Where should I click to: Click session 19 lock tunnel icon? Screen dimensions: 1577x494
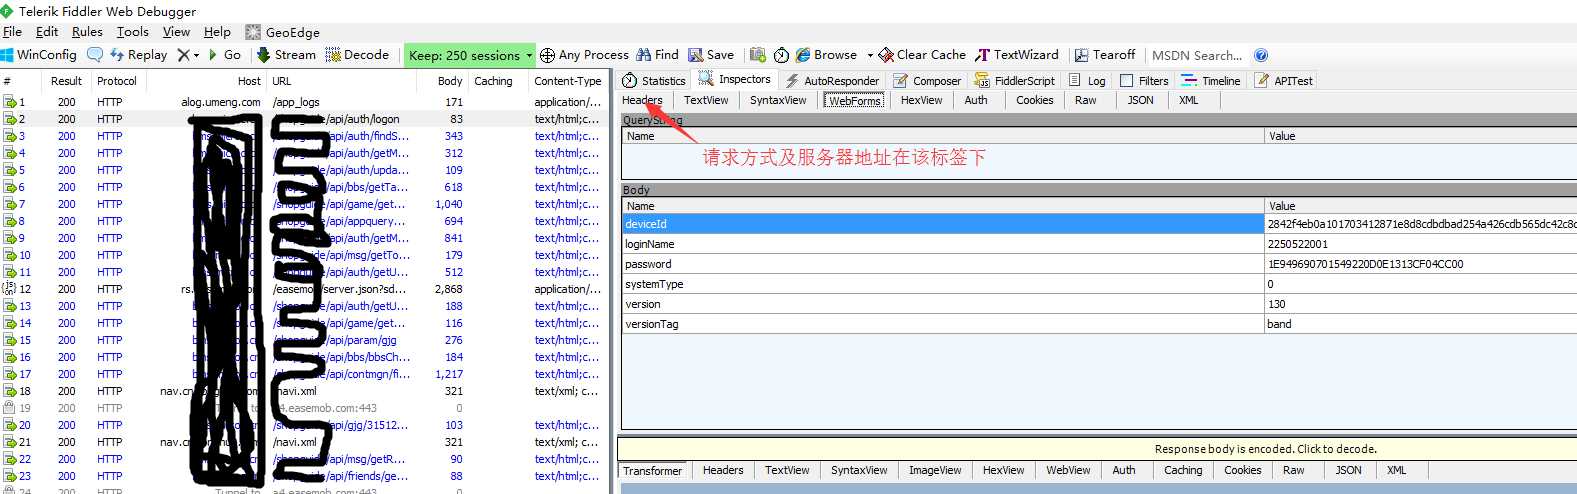[10, 408]
